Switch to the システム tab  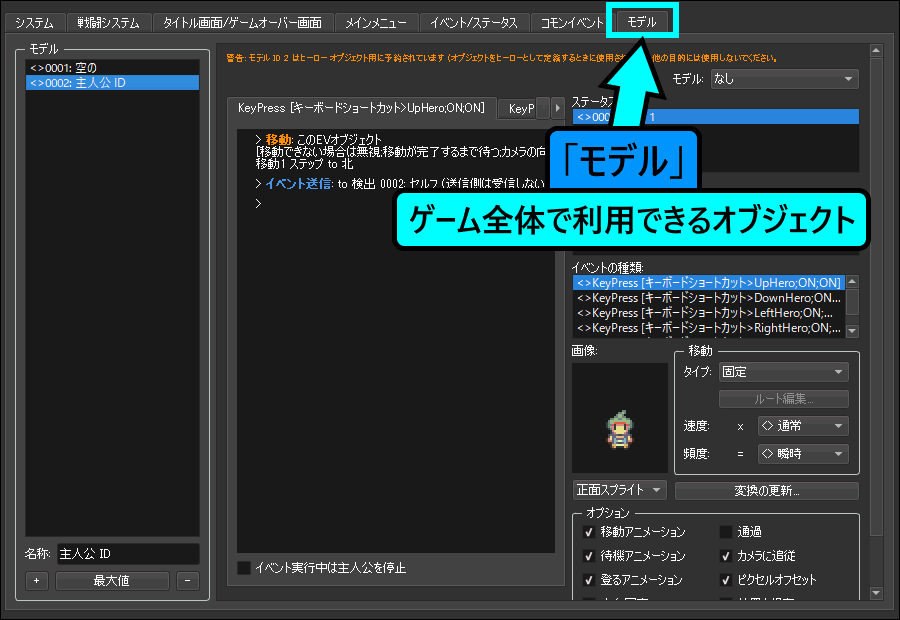click(34, 22)
